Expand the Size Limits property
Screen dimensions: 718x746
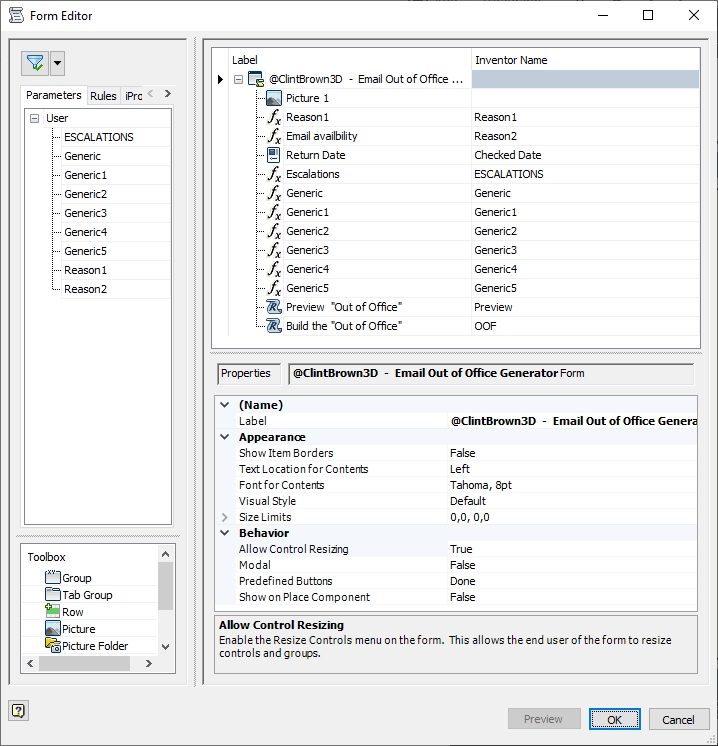[x=225, y=517]
